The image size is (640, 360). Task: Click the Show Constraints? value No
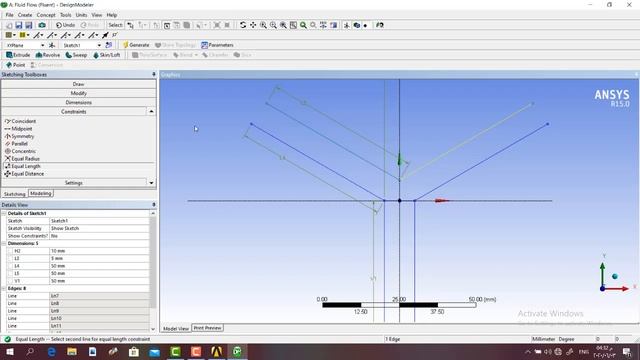(99, 236)
